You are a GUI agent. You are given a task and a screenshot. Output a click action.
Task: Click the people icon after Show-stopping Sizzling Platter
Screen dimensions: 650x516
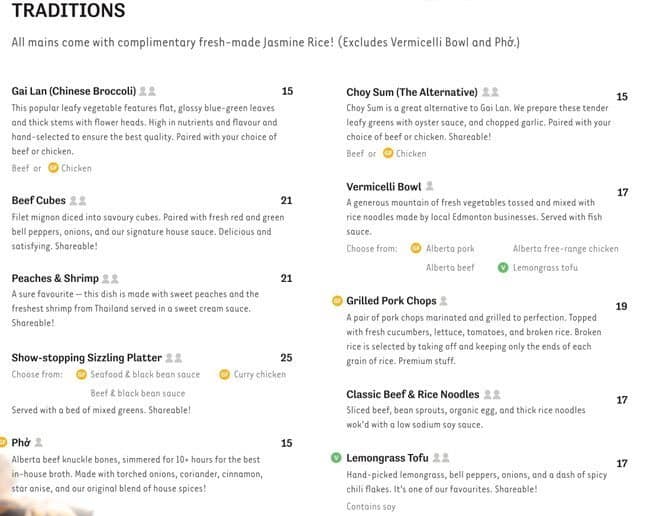pos(174,357)
